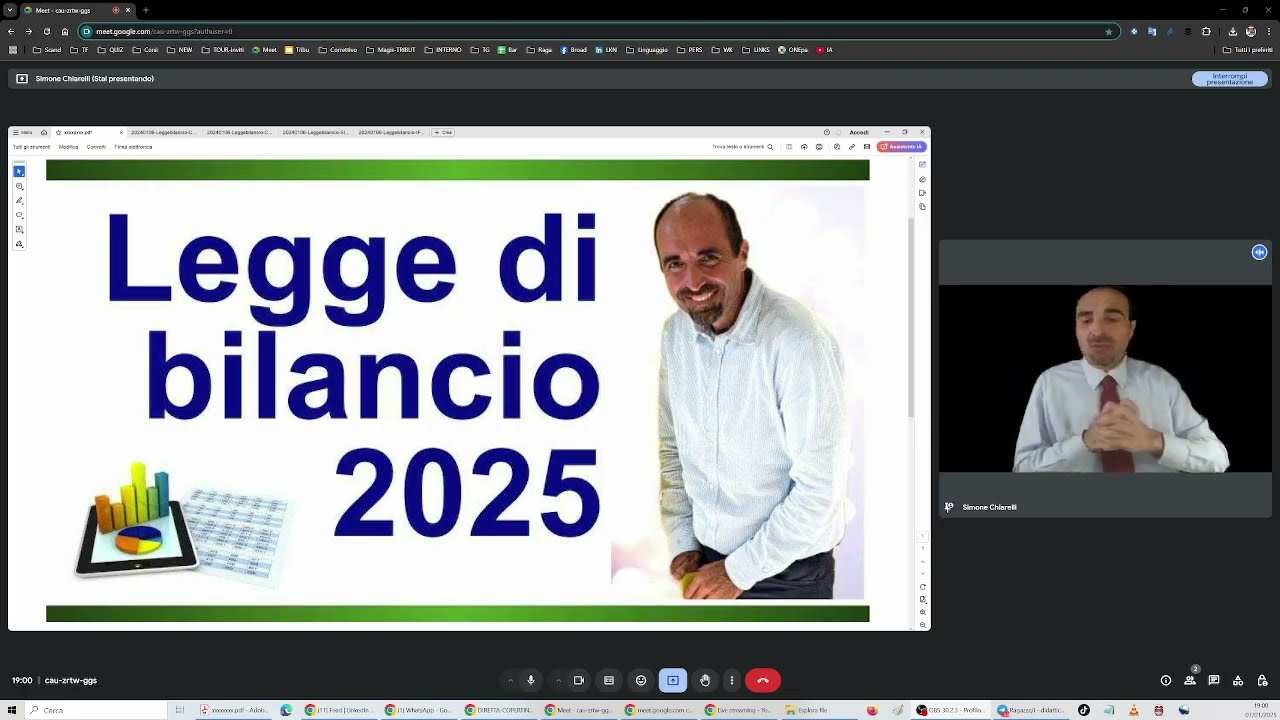Expand camera video settings arrow
This screenshot has height=720, width=1280.
[x=558, y=680]
